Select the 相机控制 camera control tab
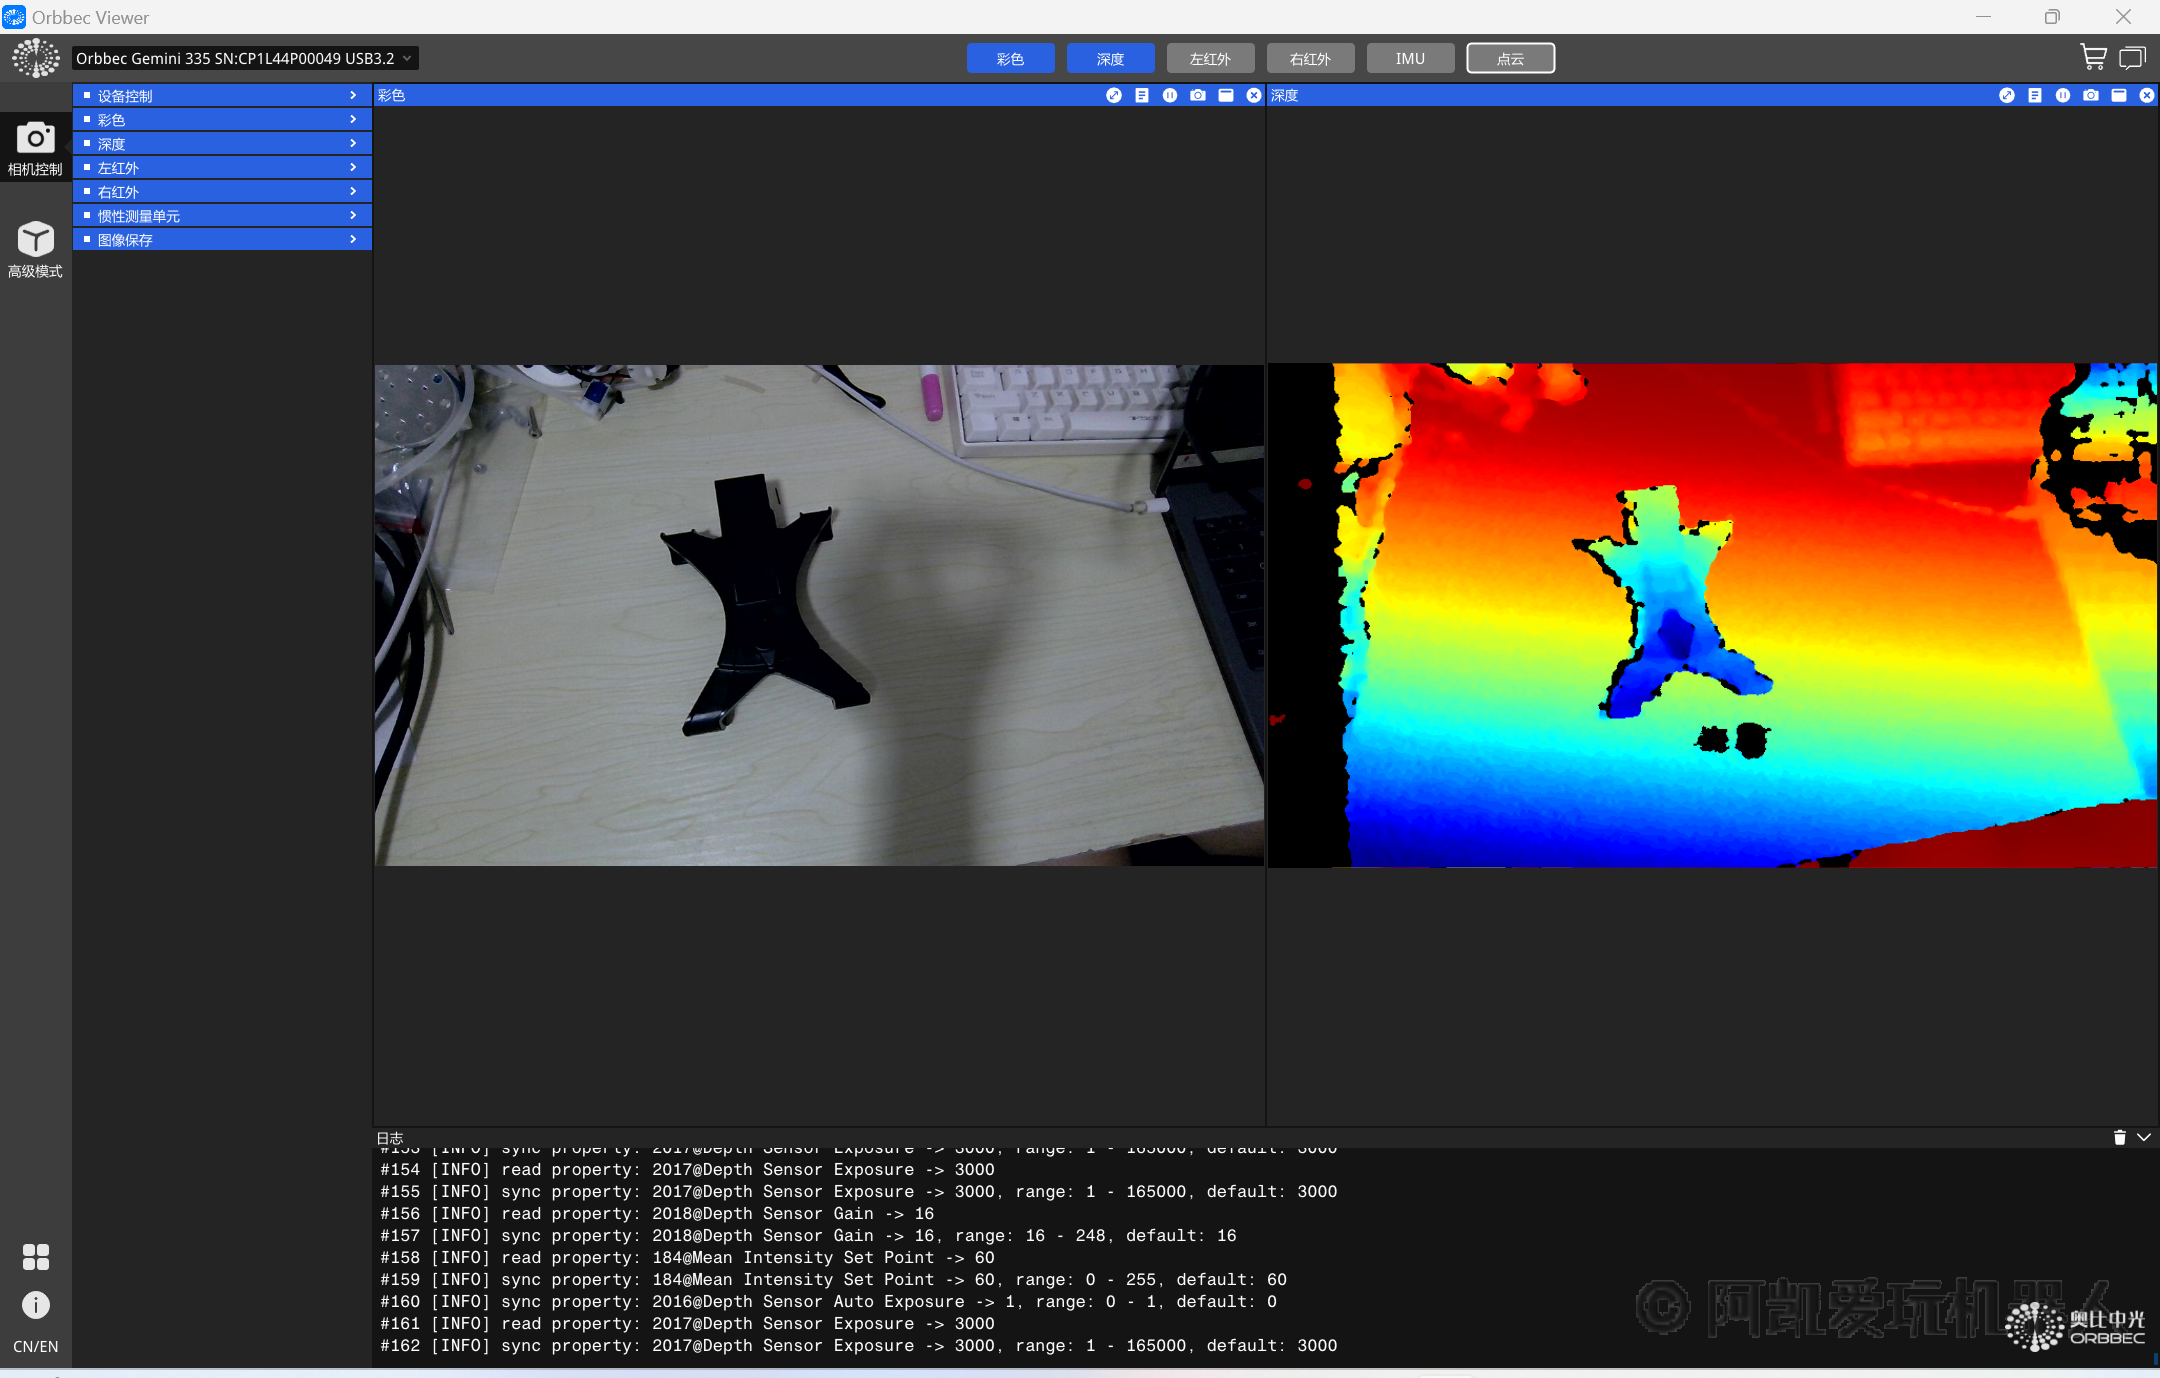The height and width of the screenshot is (1378, 2160). tap(35, 148)
